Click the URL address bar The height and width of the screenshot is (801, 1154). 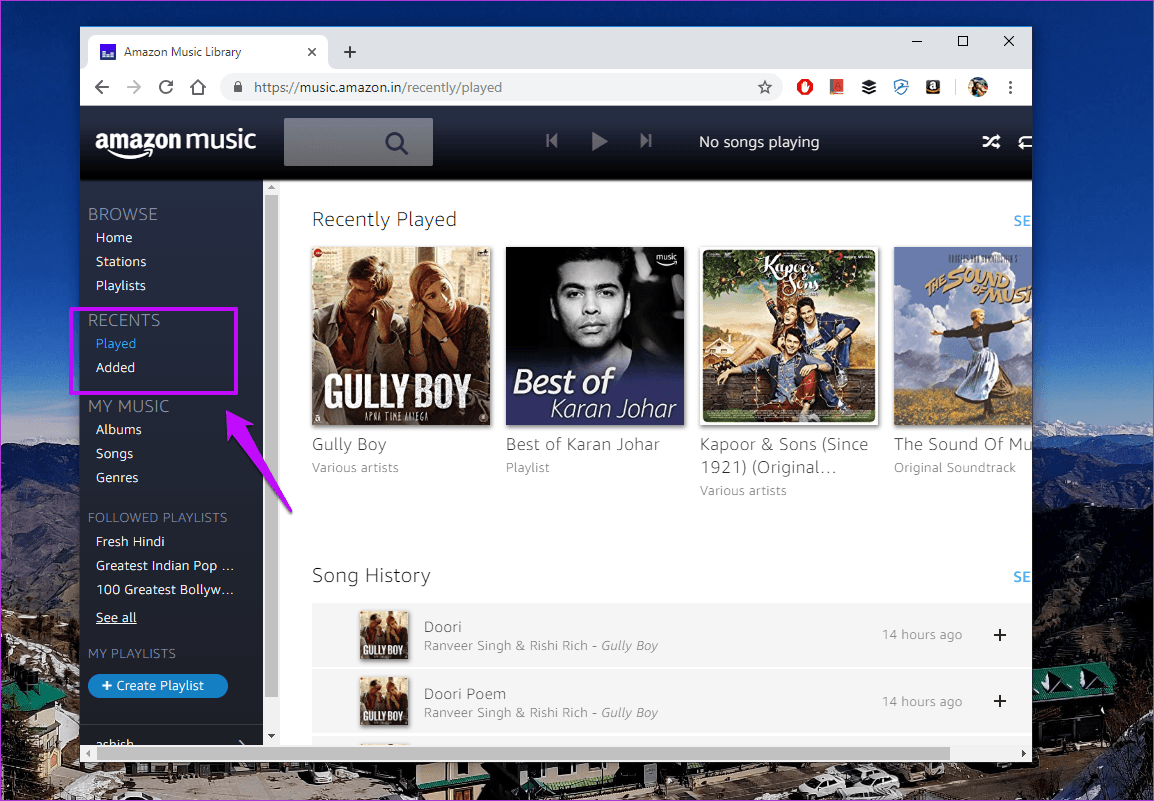[x=500, y=88]
